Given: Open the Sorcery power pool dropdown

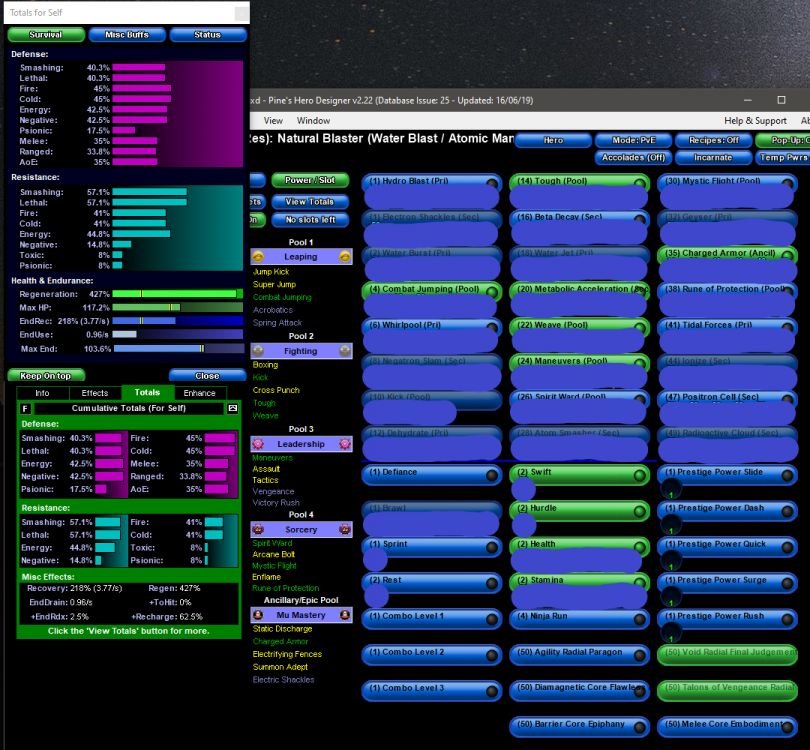Looking at the screenshot, I should tap(301, 529).
